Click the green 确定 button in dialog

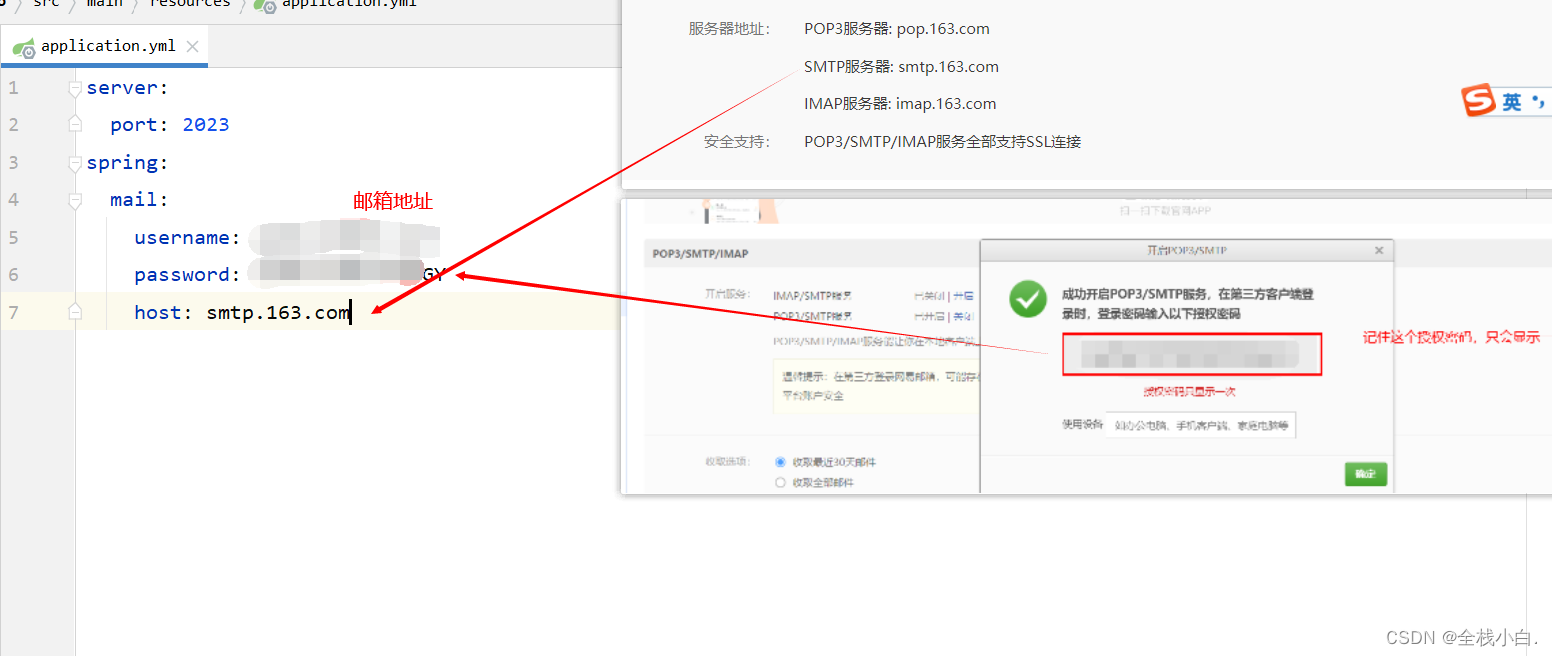(x=1366, y=474)
